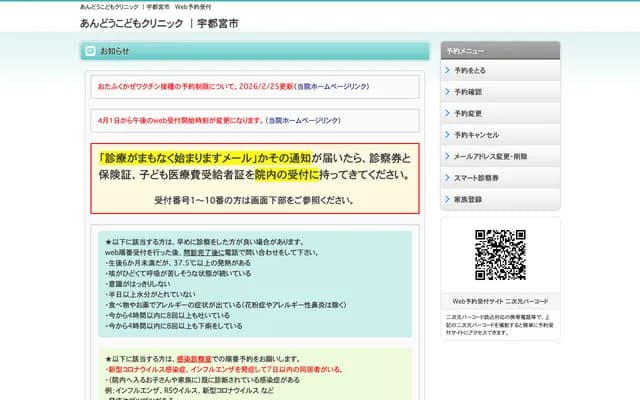Click the arrow icon next to 予約キャンセル

446,135
